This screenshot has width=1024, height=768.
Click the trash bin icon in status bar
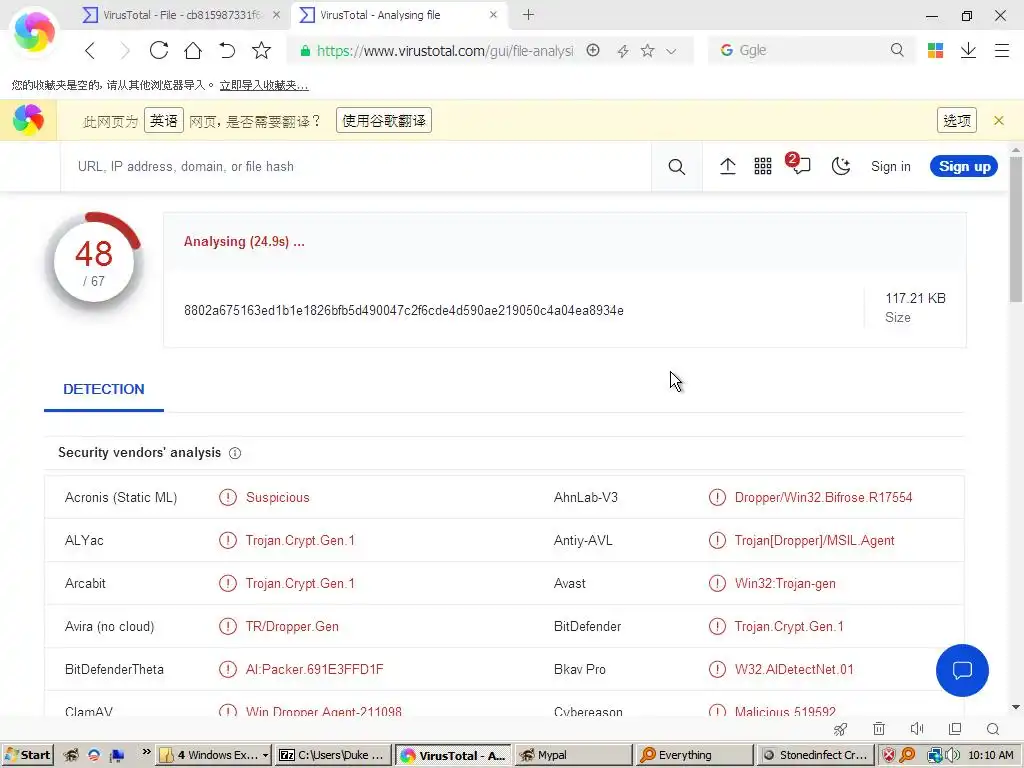[x=879, y=729]
